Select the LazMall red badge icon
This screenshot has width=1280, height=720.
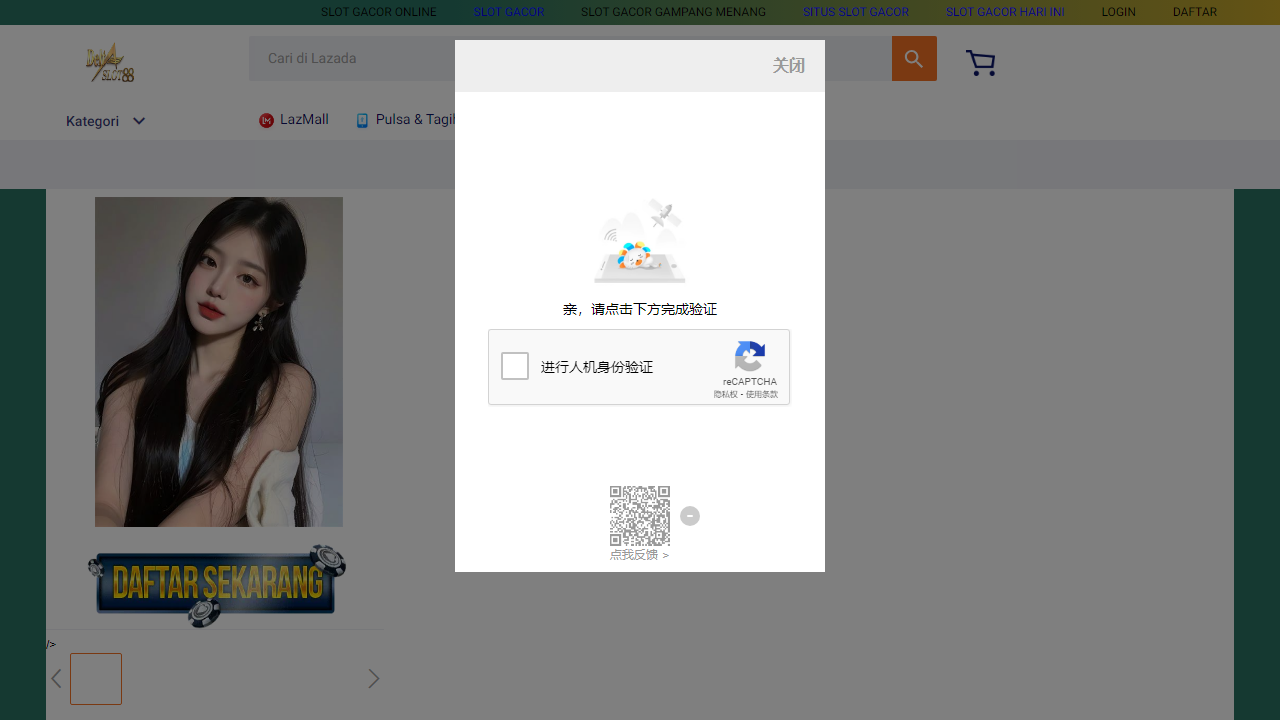click(x=266, y=120)
